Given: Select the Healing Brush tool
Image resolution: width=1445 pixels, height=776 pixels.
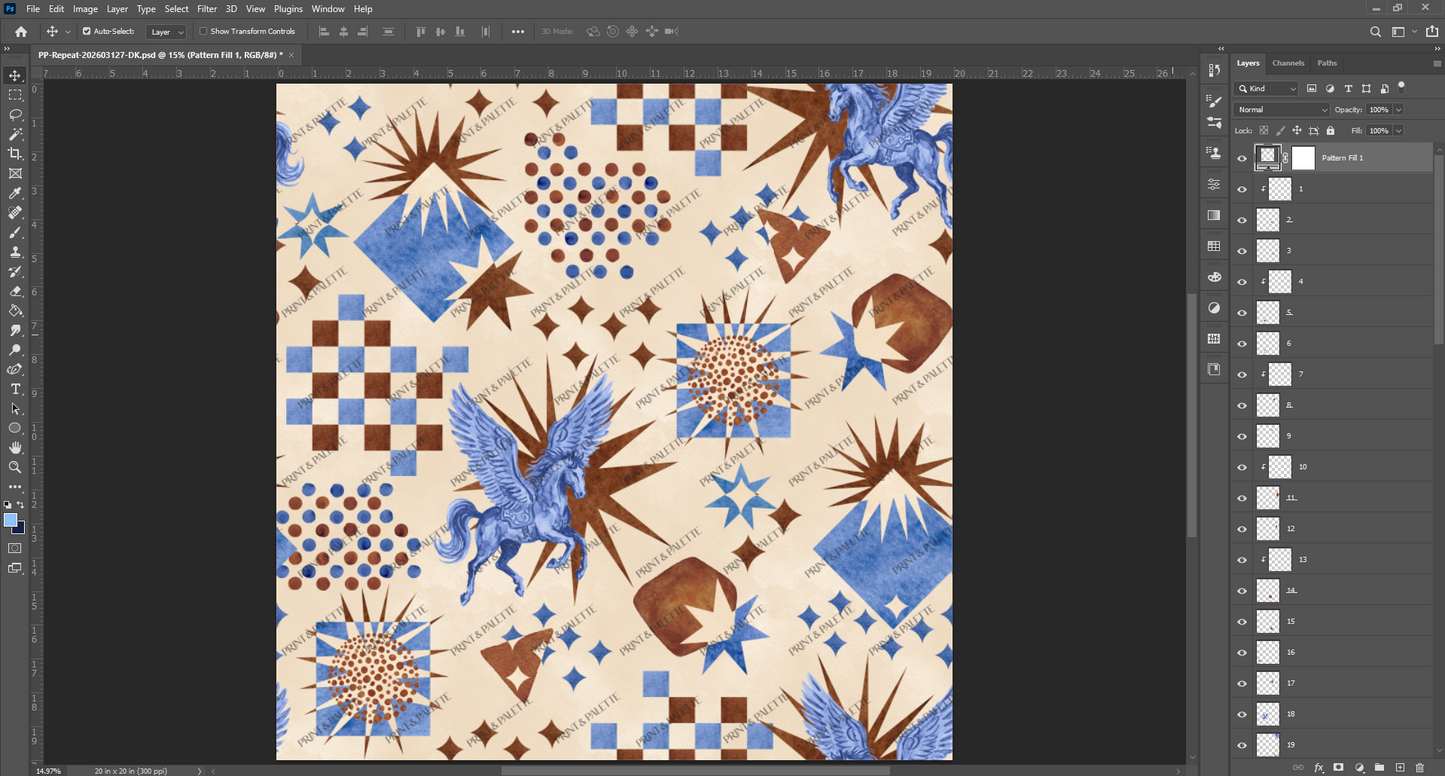Looking at the screenshot, I should click(15, 212).
